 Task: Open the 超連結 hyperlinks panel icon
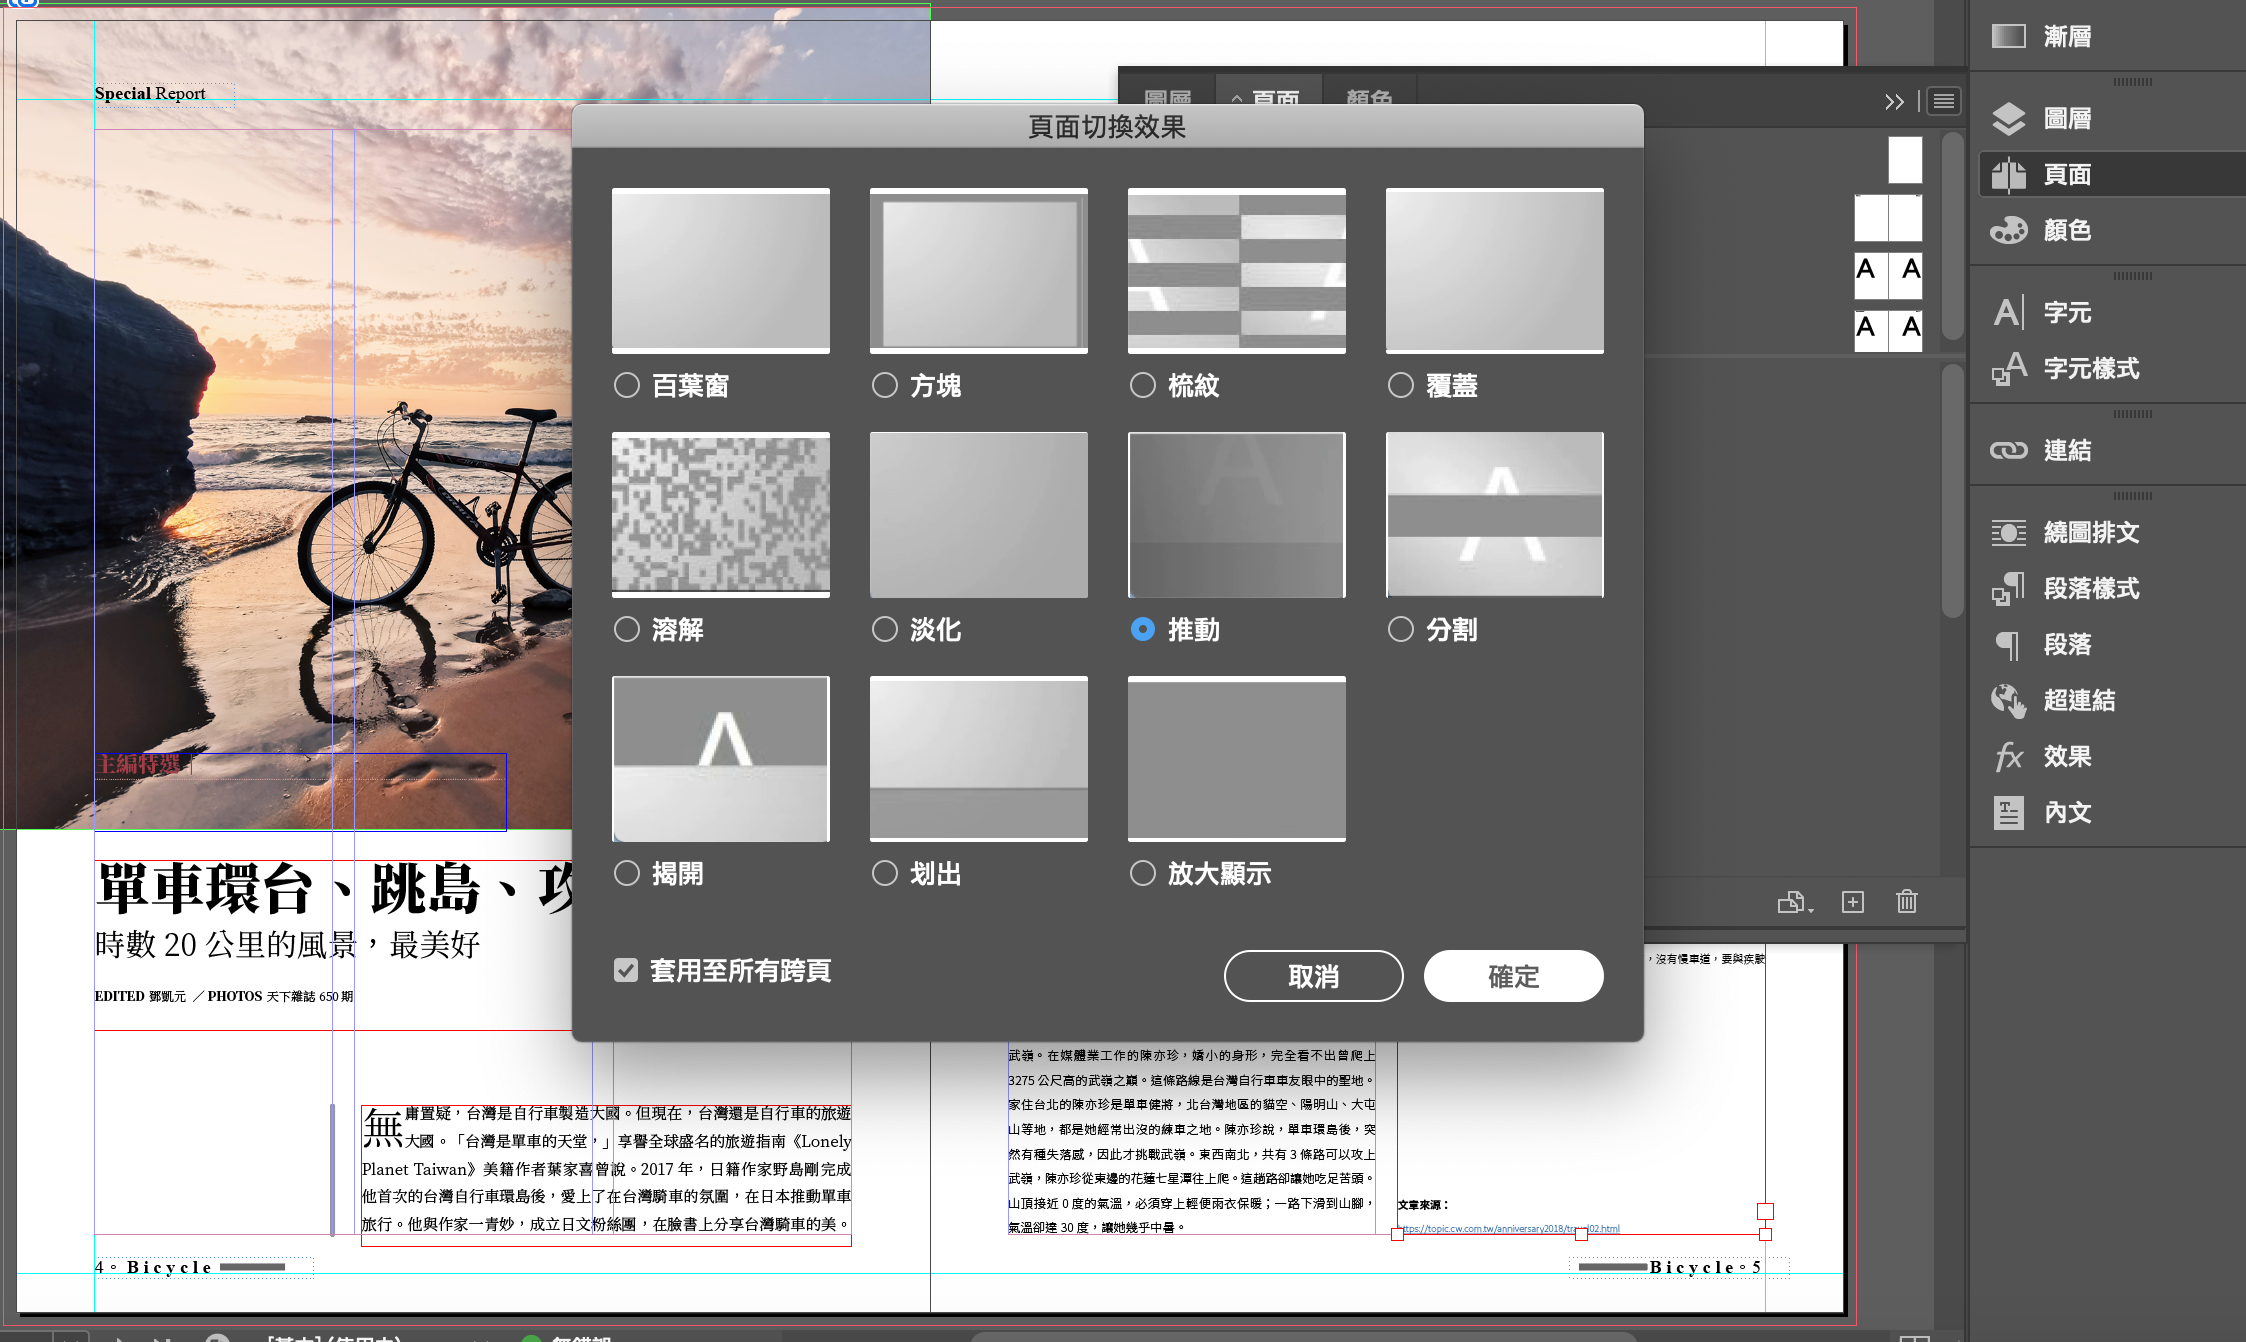pyautogui.click(x=2008, y=701)
